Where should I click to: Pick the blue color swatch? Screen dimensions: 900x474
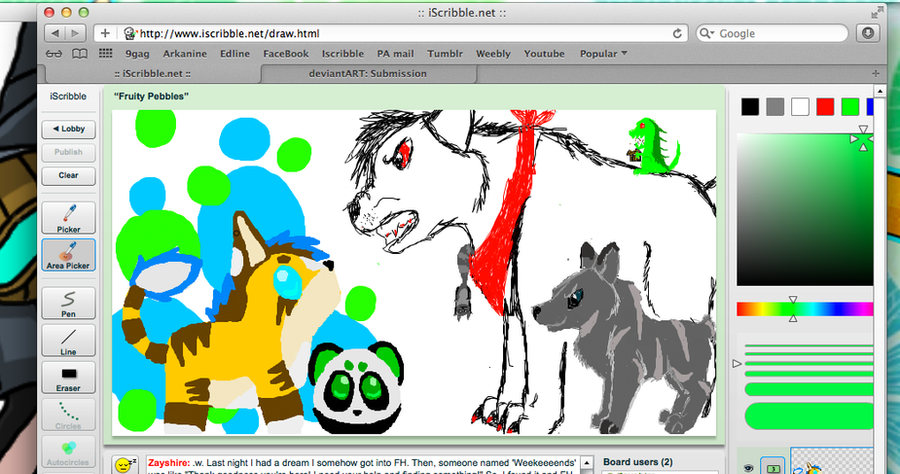870,107
